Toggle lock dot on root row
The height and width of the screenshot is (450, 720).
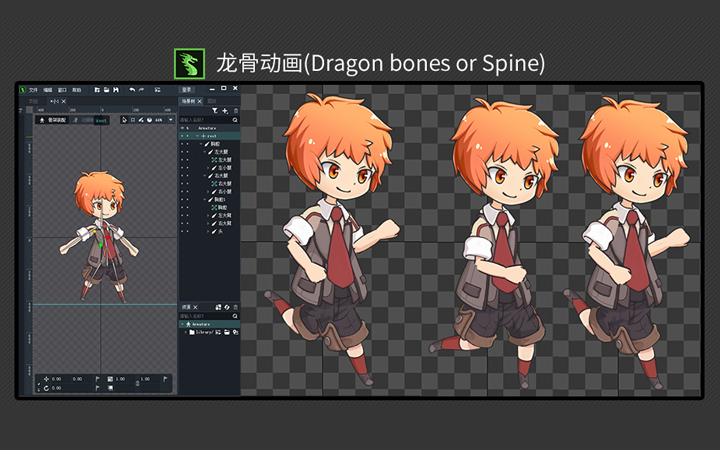click(x=189, y=135)
